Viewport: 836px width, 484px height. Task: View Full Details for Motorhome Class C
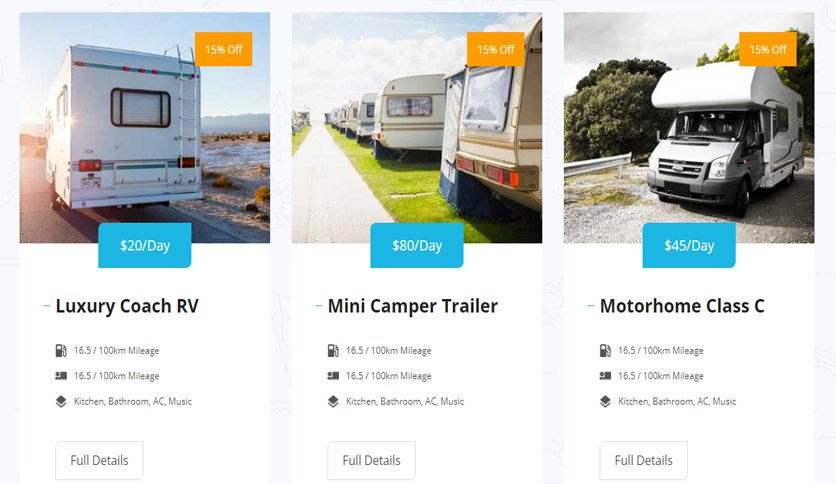coord(644,460)
